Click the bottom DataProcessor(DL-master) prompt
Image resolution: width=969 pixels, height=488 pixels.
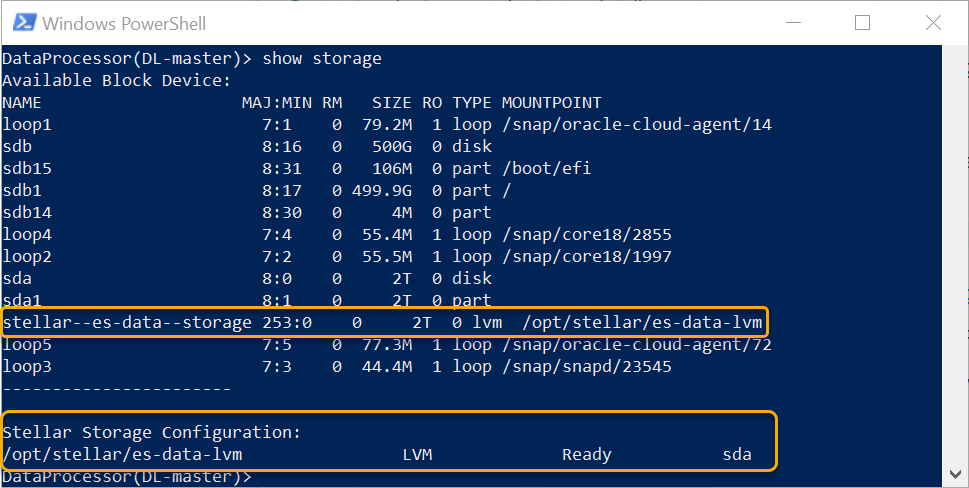[126, 477]
